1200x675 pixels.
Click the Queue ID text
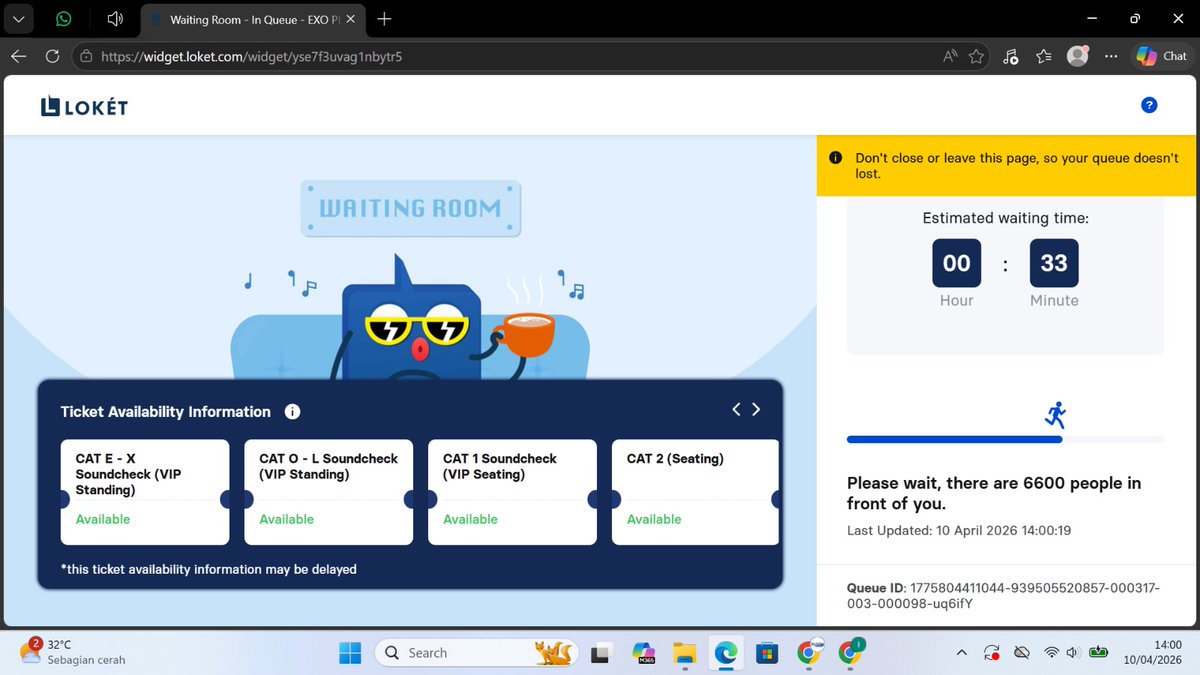click(x=1003, y=596)
